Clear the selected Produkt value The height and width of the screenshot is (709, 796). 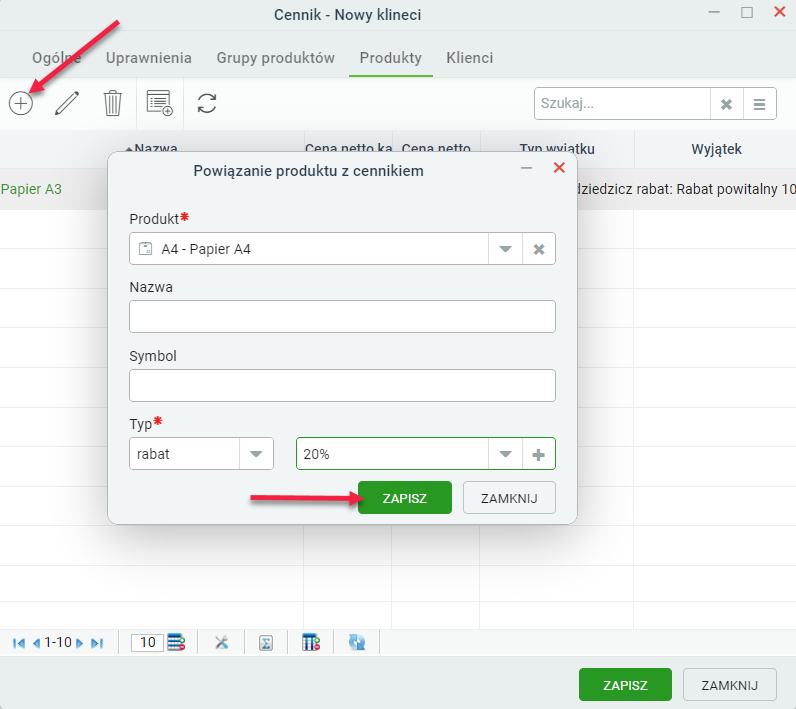point(539,249)
